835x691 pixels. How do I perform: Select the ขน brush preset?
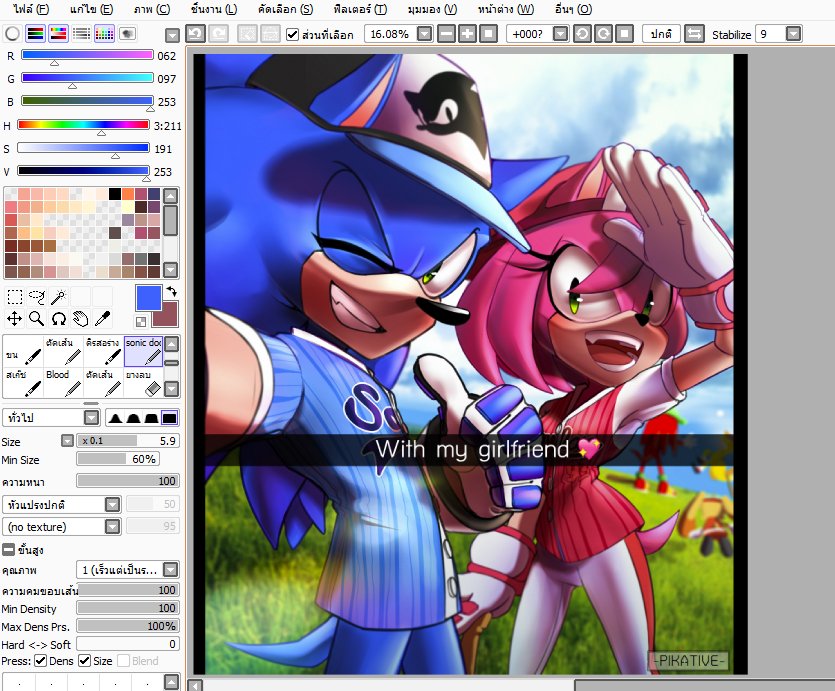pos(23,351)
